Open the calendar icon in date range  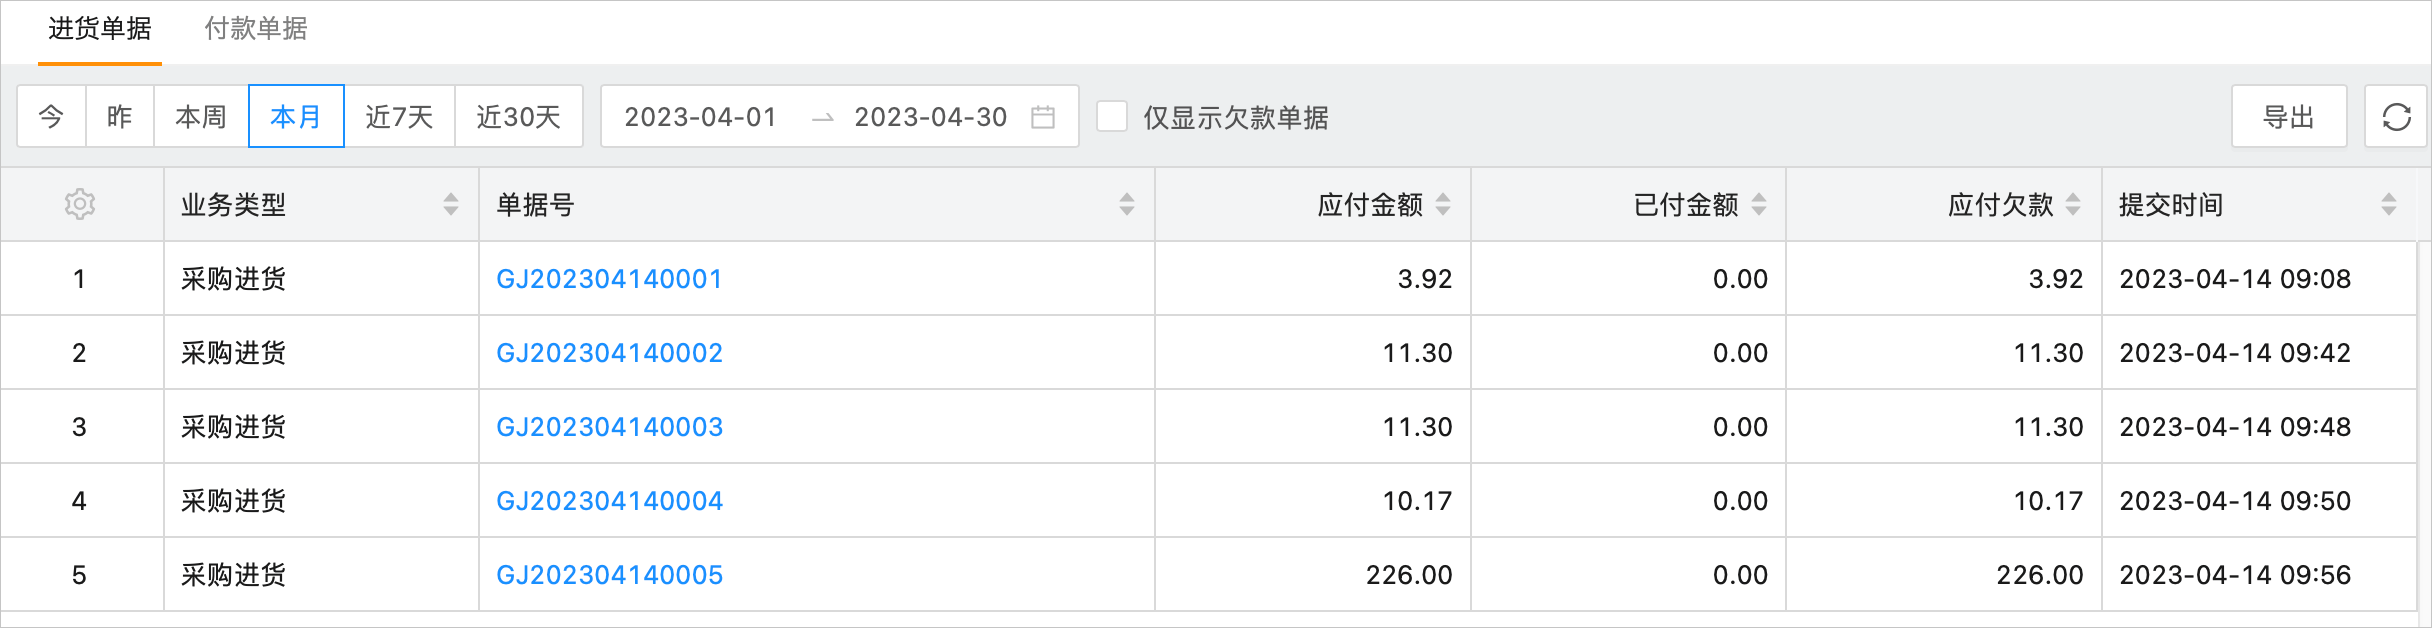(x=1043, y=117)
